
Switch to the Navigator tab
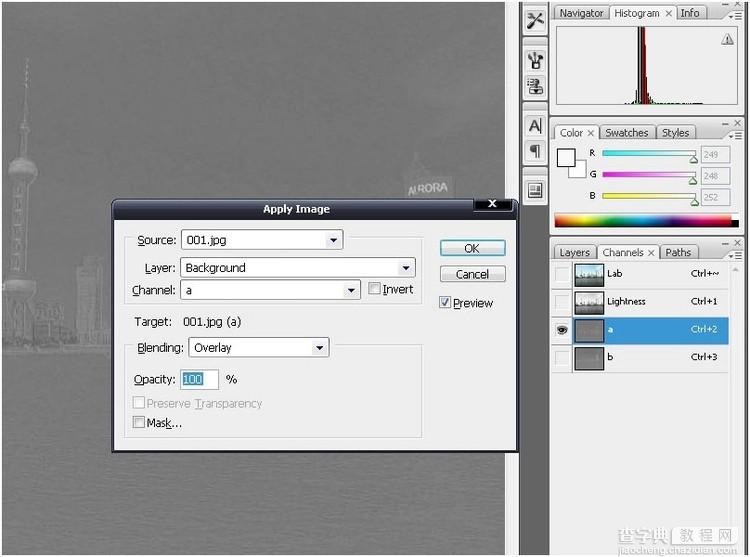581,13
